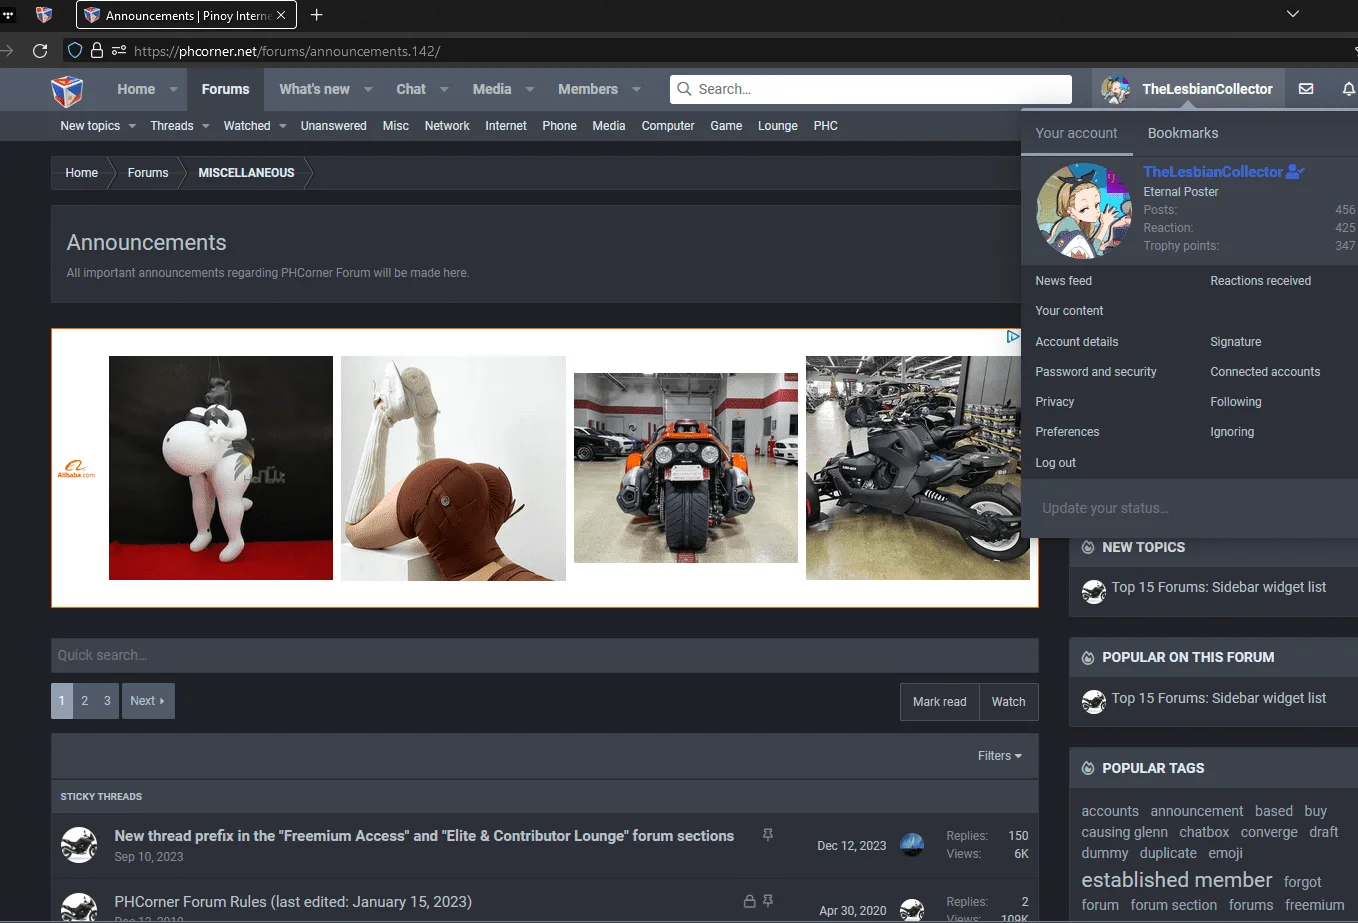
Task: Expand the Threads dropdown arrow
Action: pos(205,126)
